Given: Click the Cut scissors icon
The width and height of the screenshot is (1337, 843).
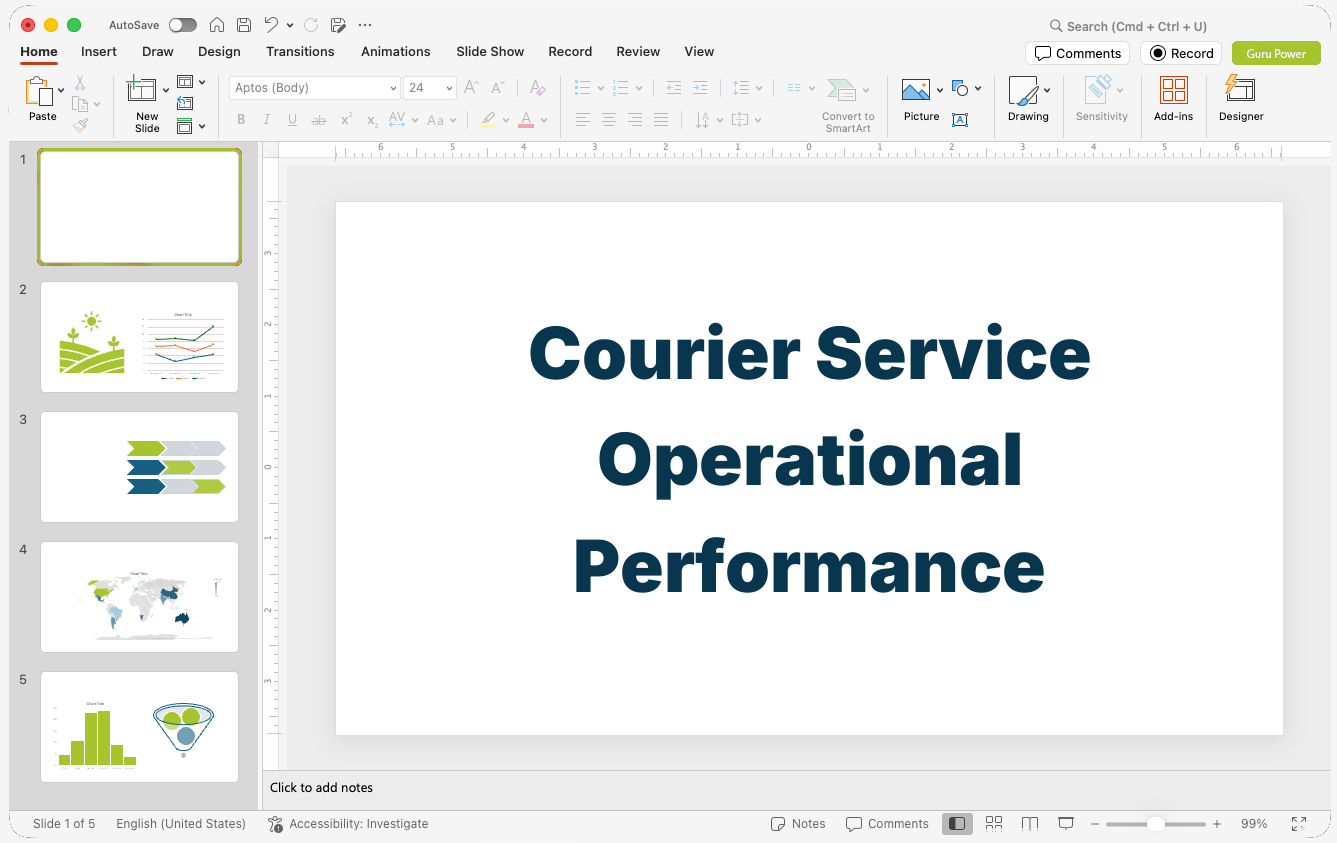Looking at the screenshot, I should coord(80,83).
